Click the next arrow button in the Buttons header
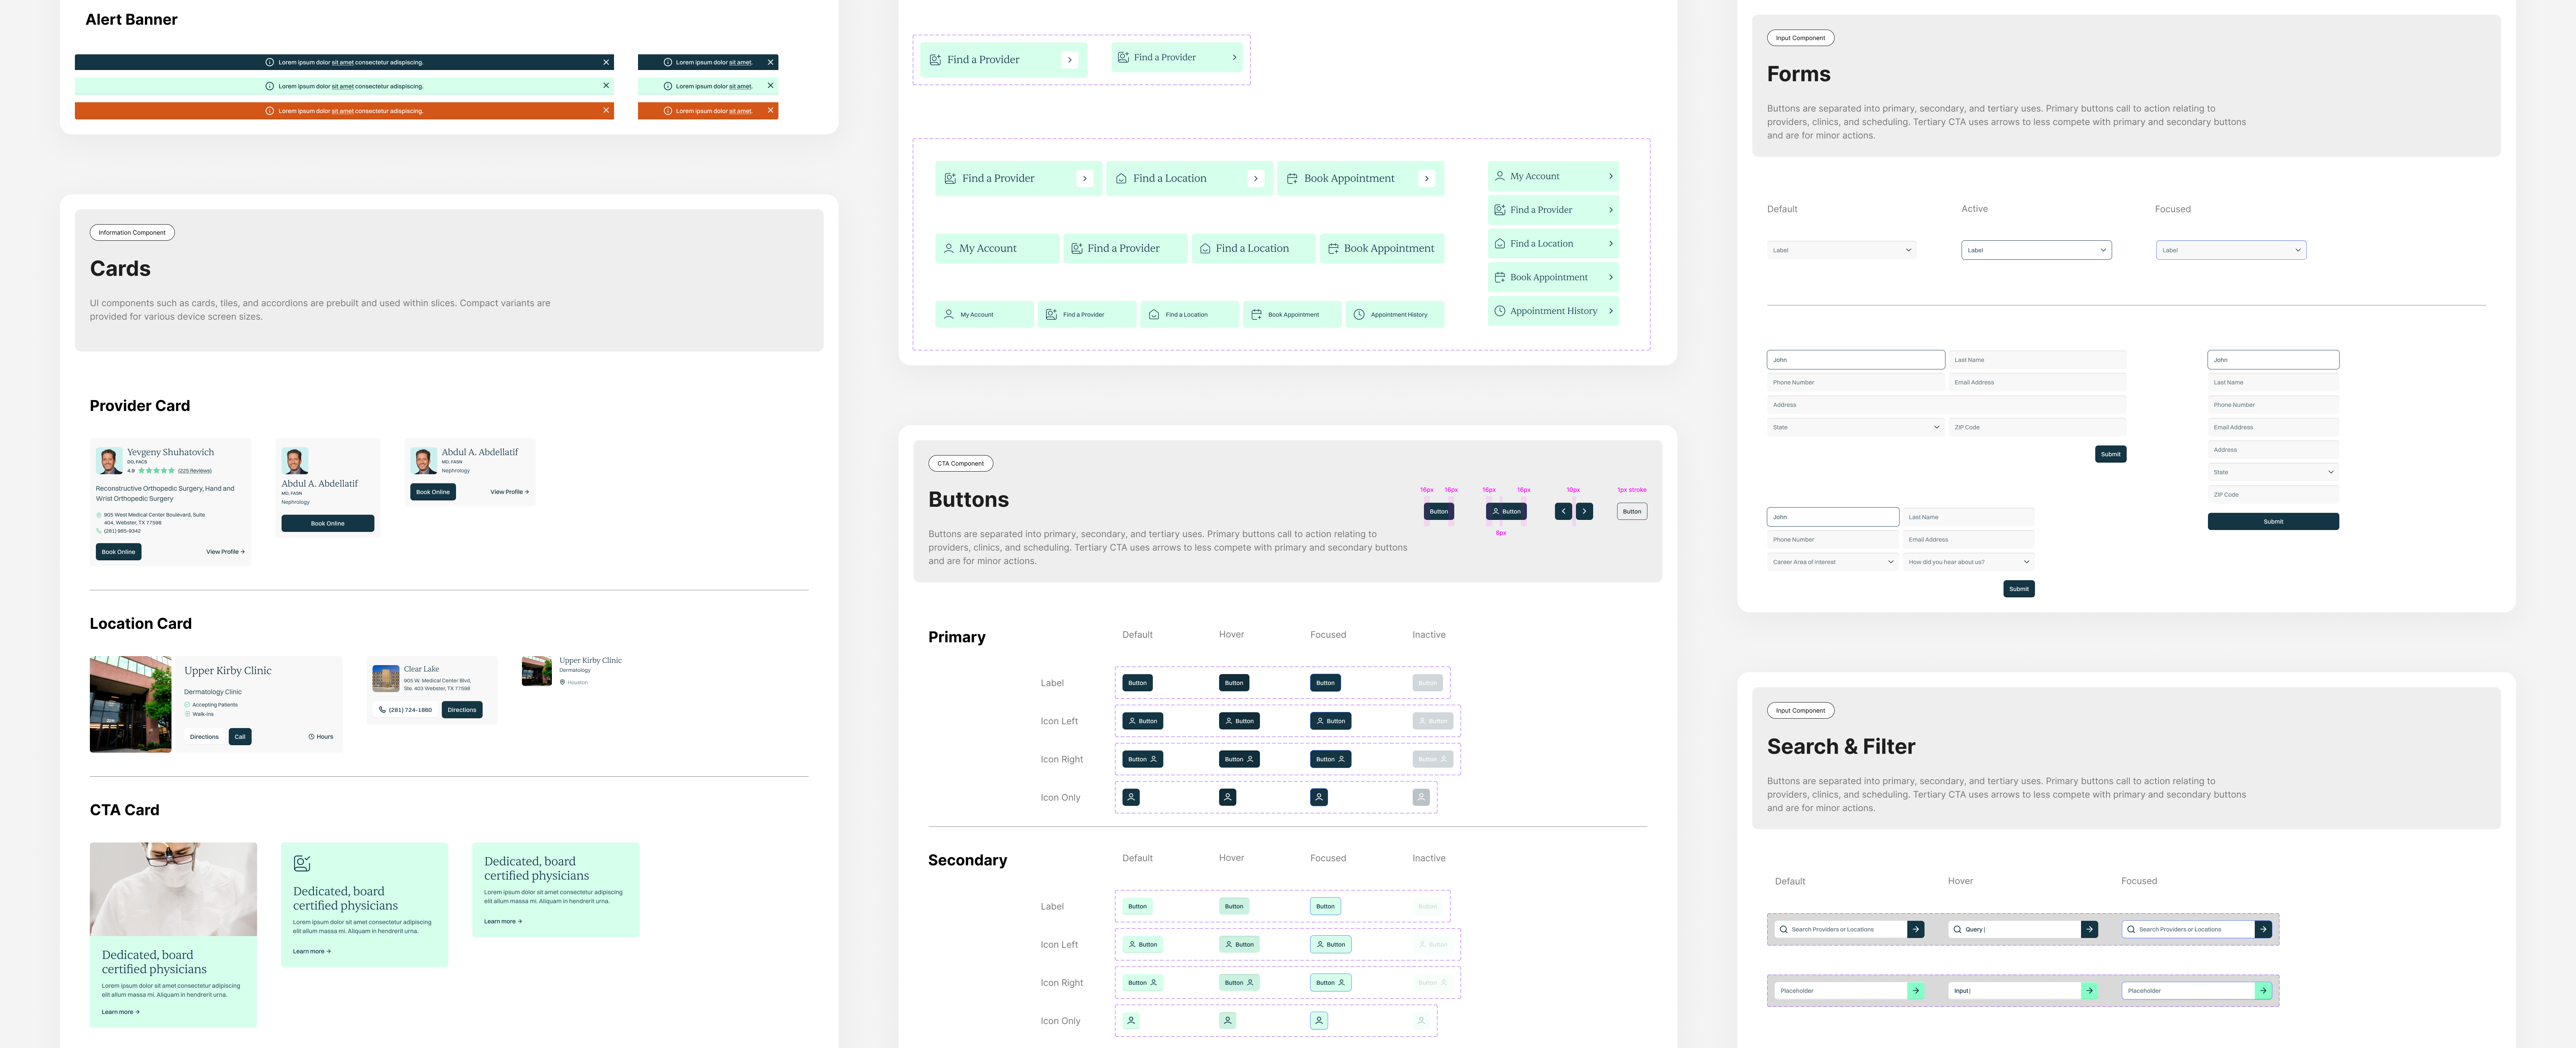2576x1048 pixels. tap(1584, 511)
